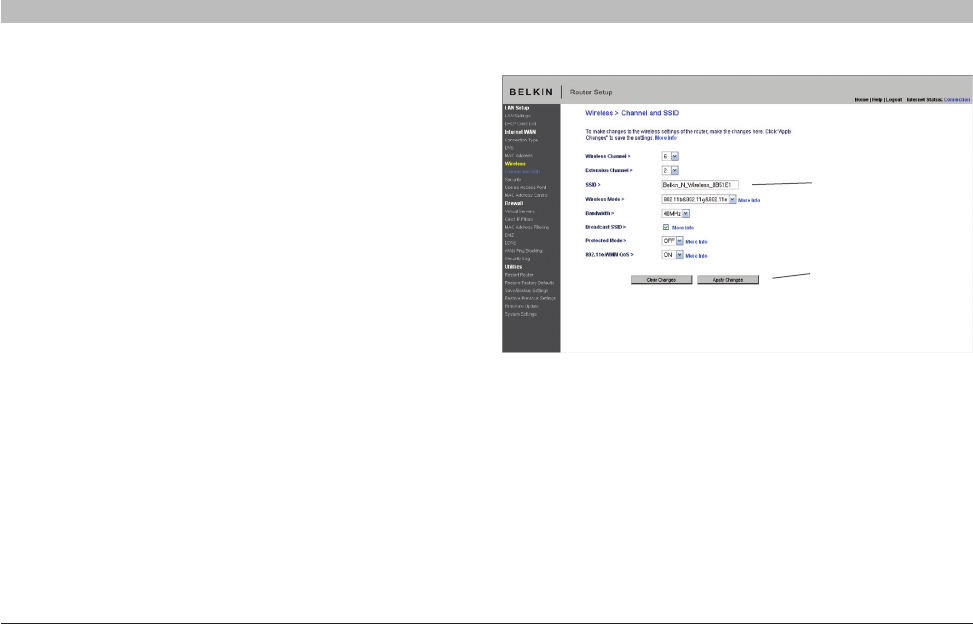The image size is (973, 624).
Task: Open MAC Address Filtering in the sidebar
Action: click(x=527, y=228)
